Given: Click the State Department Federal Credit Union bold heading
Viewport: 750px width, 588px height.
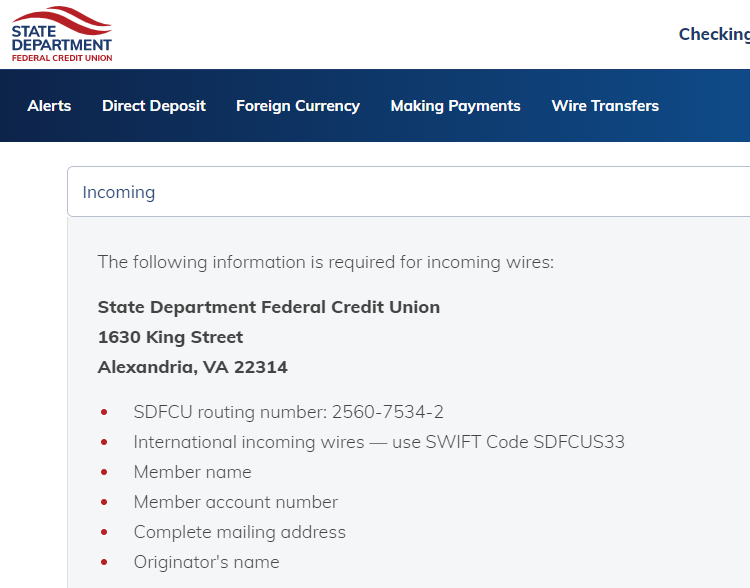Looking at the screenshot, I should 269,307.
